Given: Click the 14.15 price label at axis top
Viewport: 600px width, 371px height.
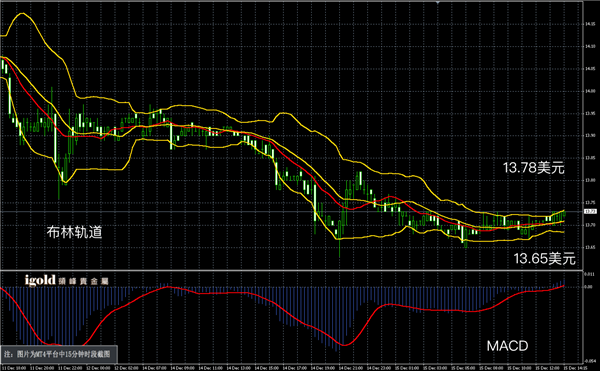Looking at the screenshot, I should tap(590, 24).
